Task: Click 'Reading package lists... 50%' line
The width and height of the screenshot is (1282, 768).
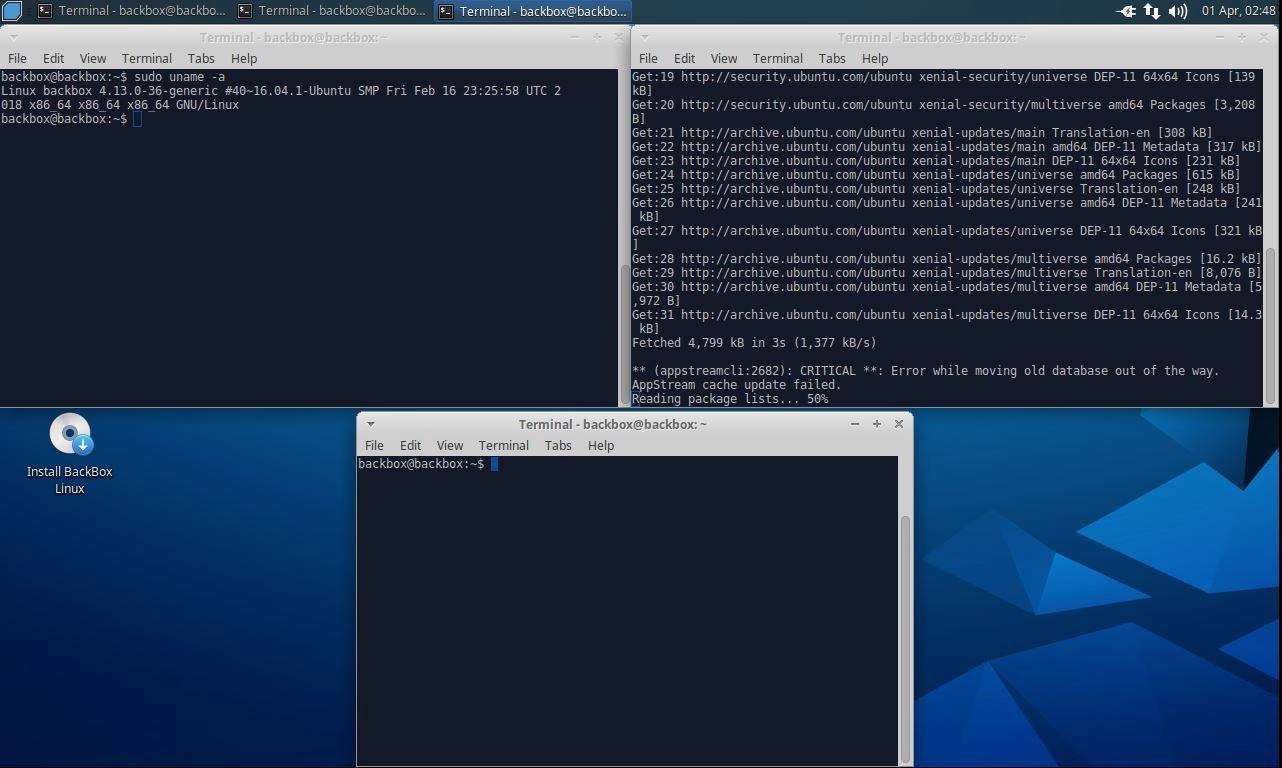Action: (730, 399)
